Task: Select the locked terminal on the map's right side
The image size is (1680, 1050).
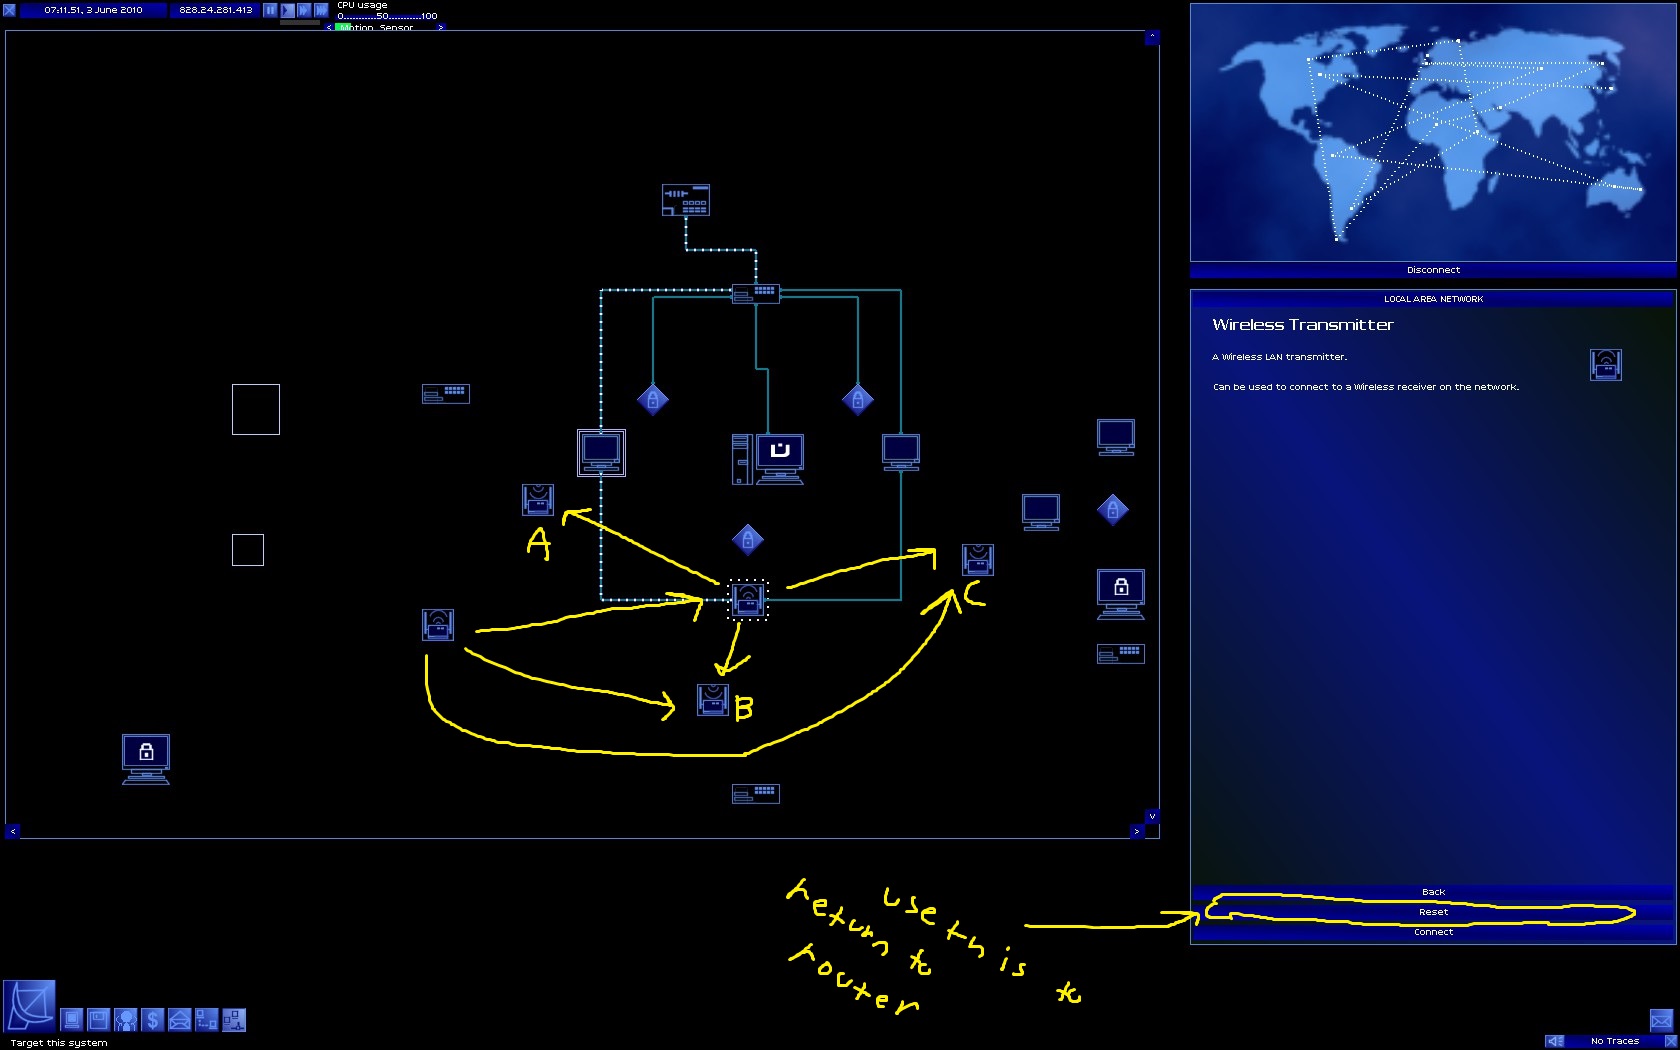Action: [x=1121, y=595]
